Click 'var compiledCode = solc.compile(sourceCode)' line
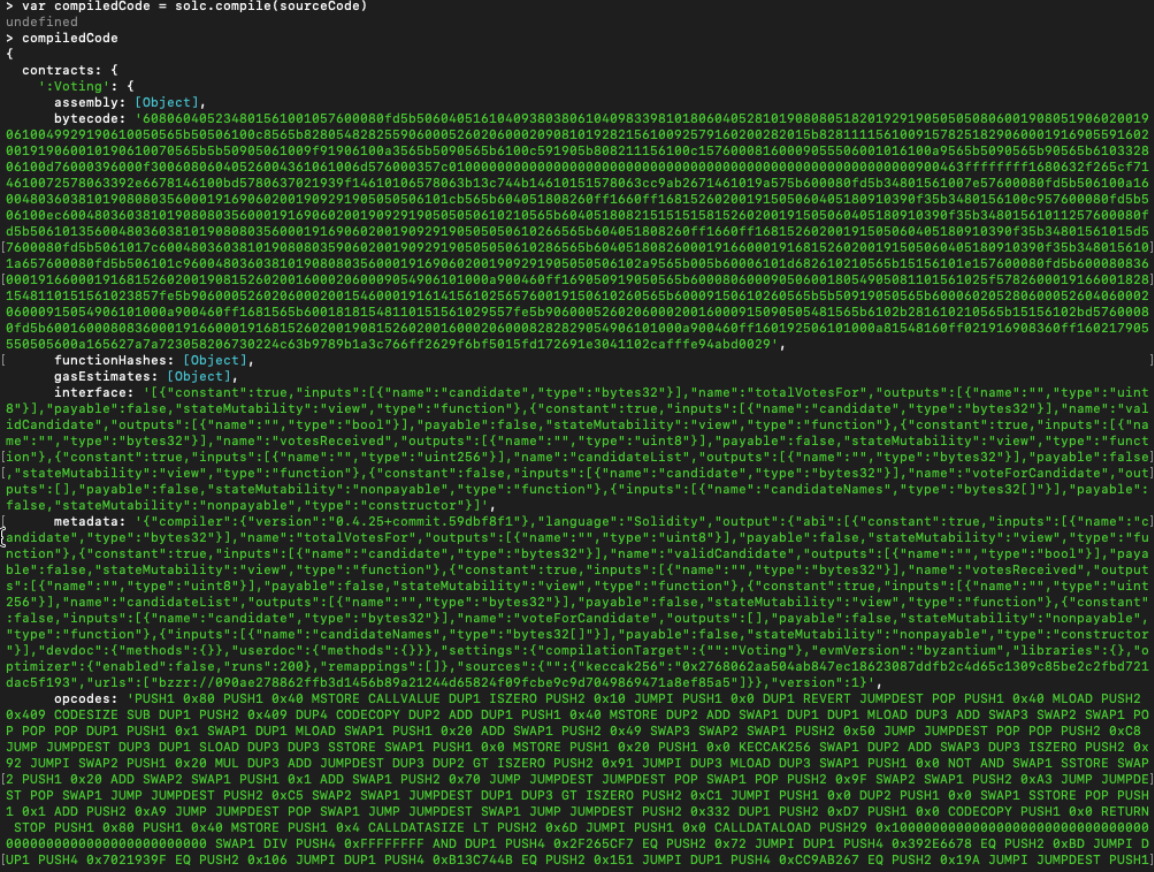The width and height of the screenshot is (1154, 872). point(194,6)
